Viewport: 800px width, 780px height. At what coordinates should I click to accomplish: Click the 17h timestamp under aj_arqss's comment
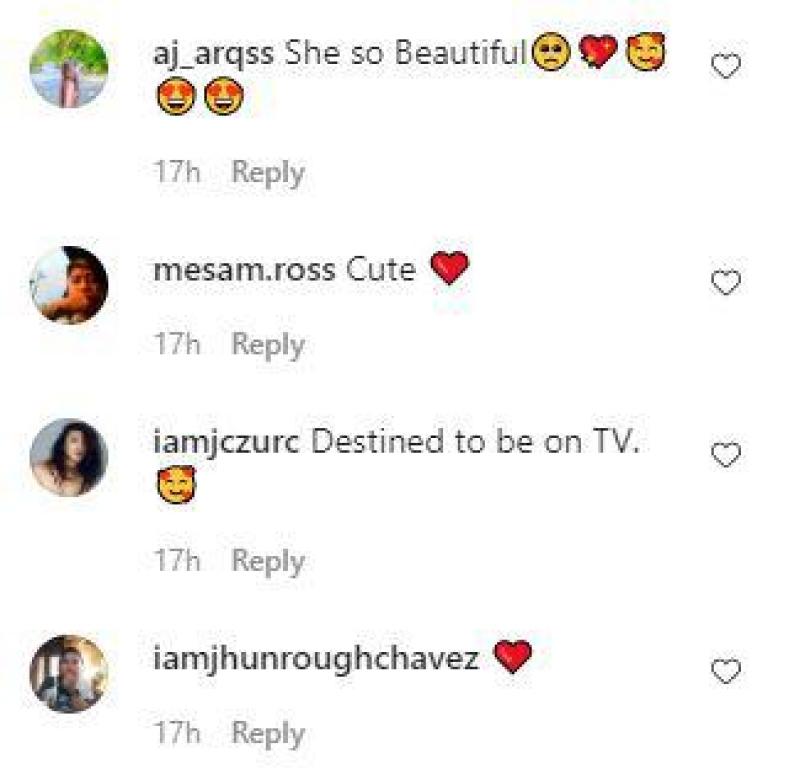coord(177,171)
